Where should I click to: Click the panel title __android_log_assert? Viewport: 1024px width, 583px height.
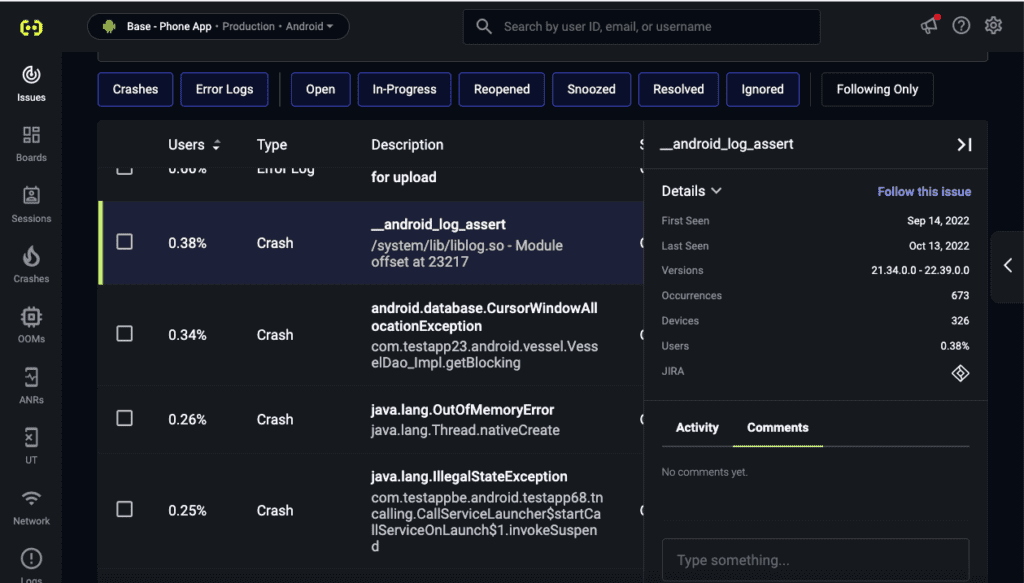726,144
